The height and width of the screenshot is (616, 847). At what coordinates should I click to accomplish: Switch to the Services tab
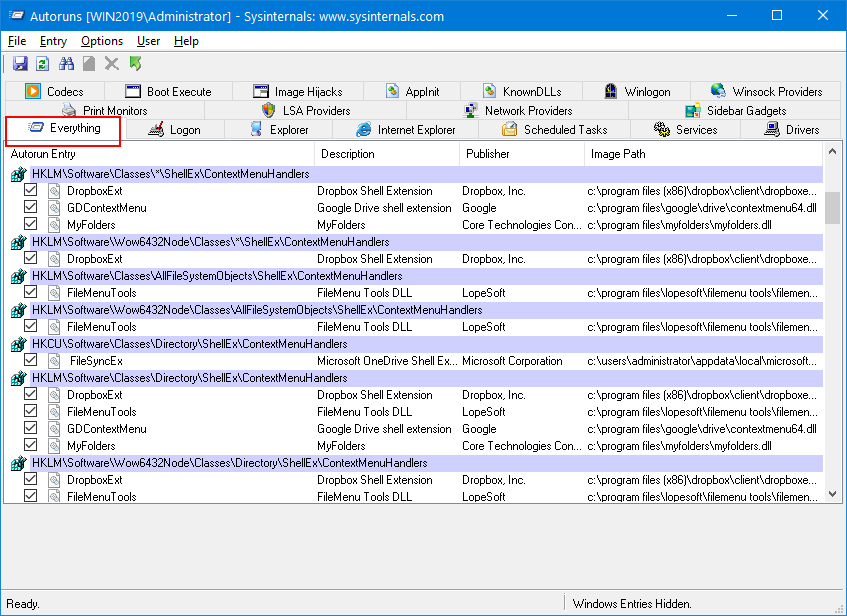[685, 130]
